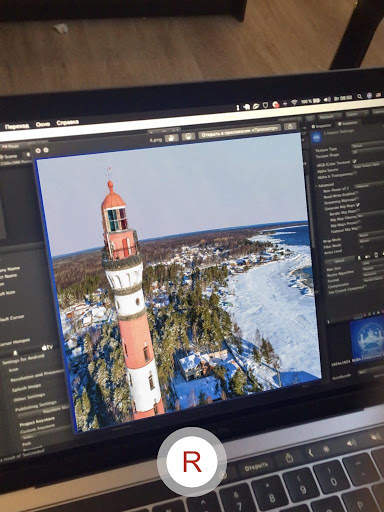Open the Переход menu in the menu bar
The height and width of the screenshot is (512, 384).
[x=17, y=126]
